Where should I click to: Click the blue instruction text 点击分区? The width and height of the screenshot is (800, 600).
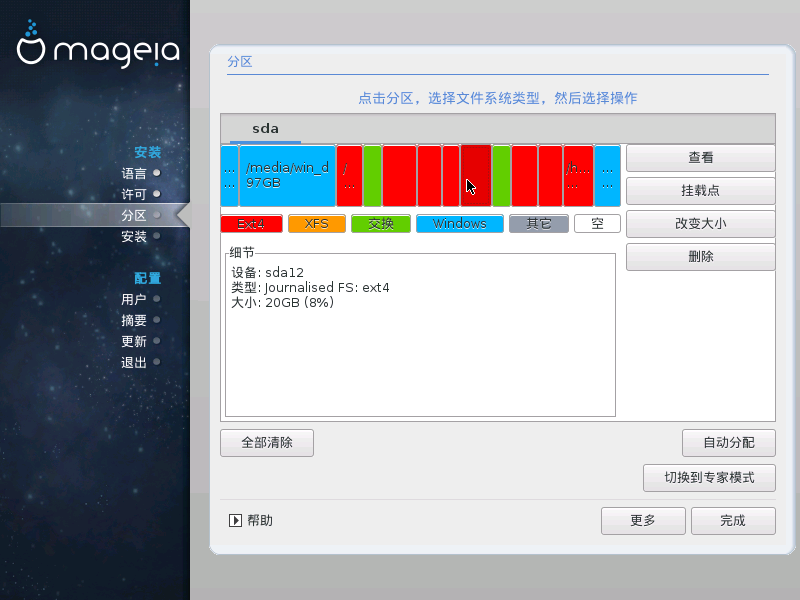click(x=497, y=98)
